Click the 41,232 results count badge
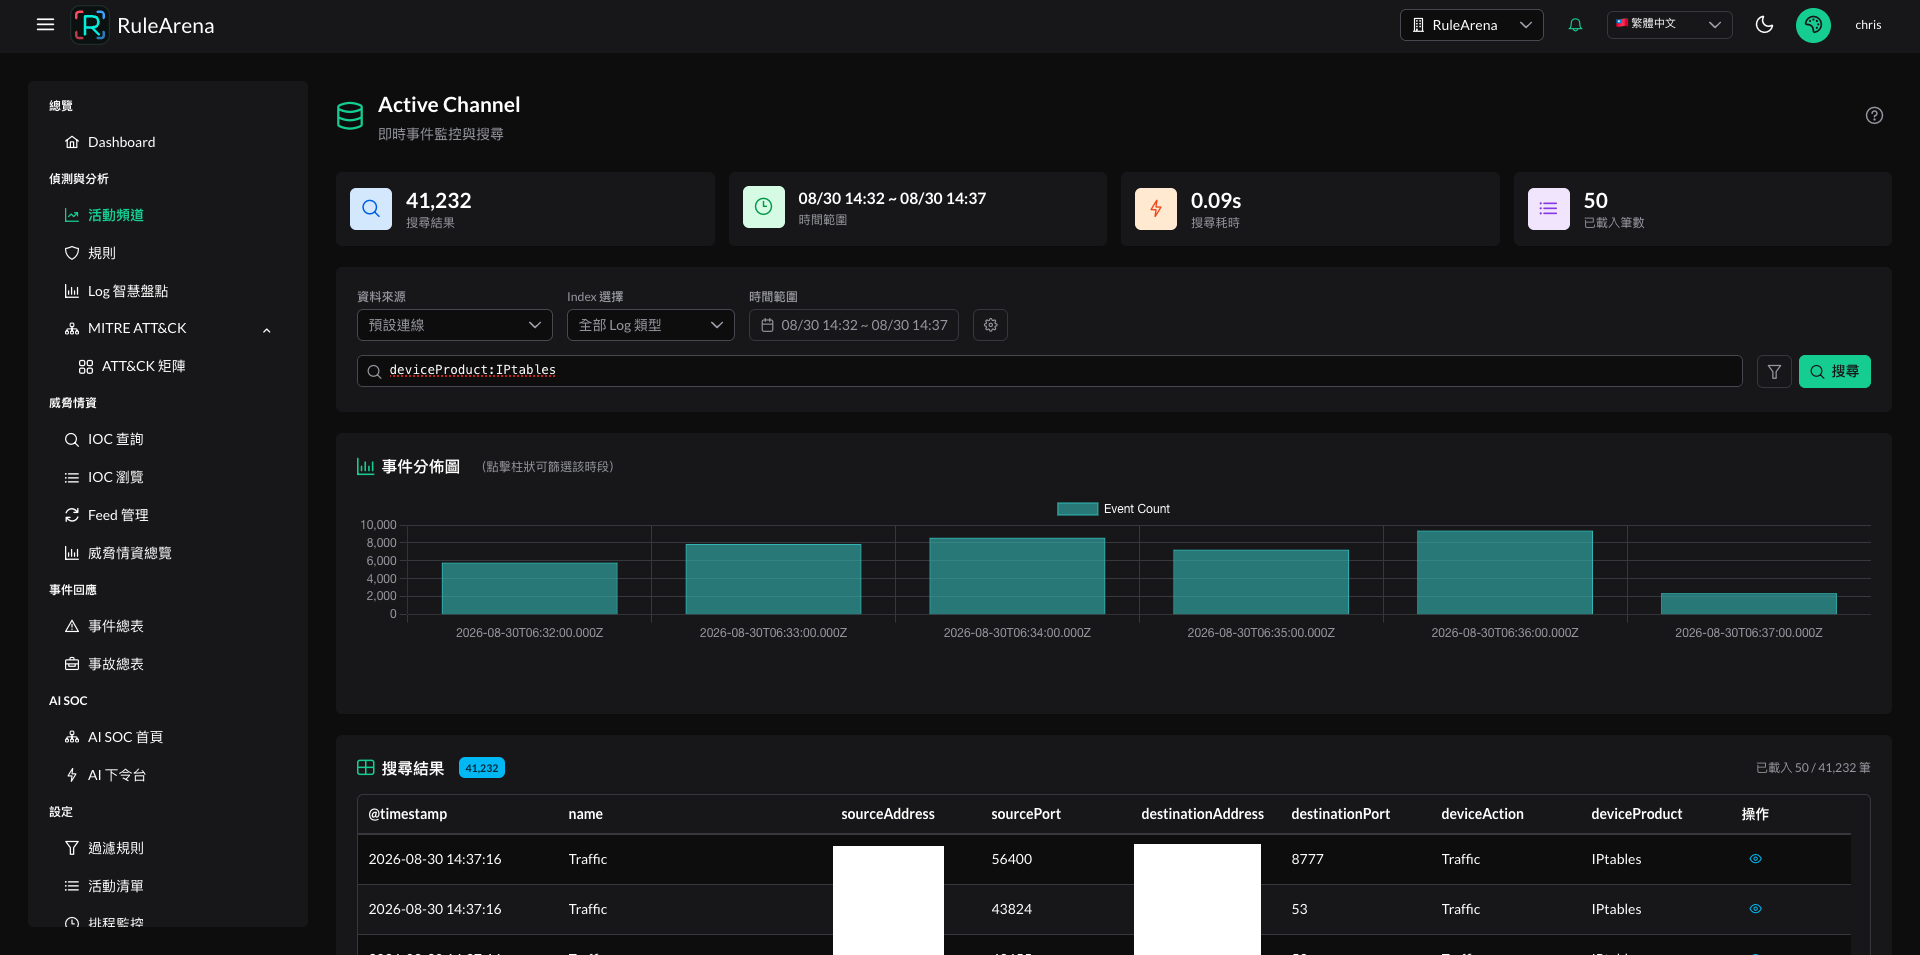Screen dimensions: 1920x955 [482, 768]
